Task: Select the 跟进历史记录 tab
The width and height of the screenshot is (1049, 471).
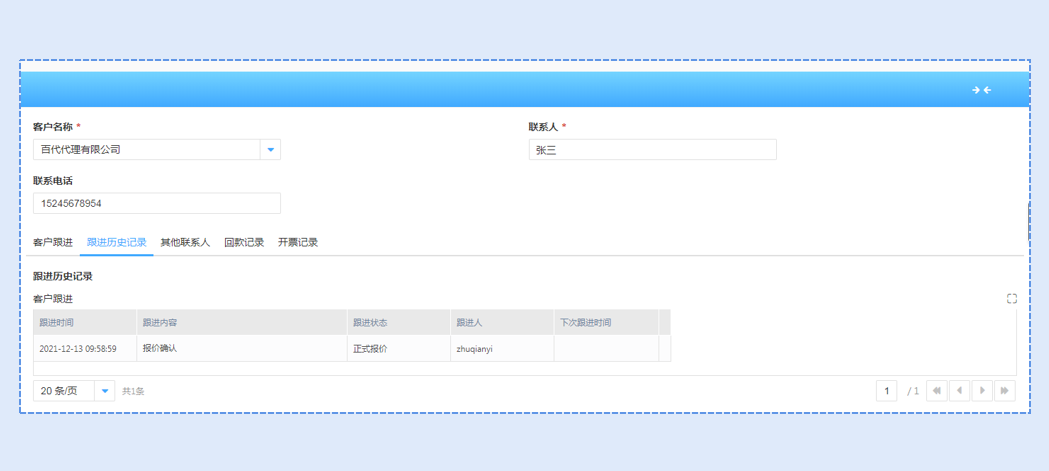Action: pos(117,243)
